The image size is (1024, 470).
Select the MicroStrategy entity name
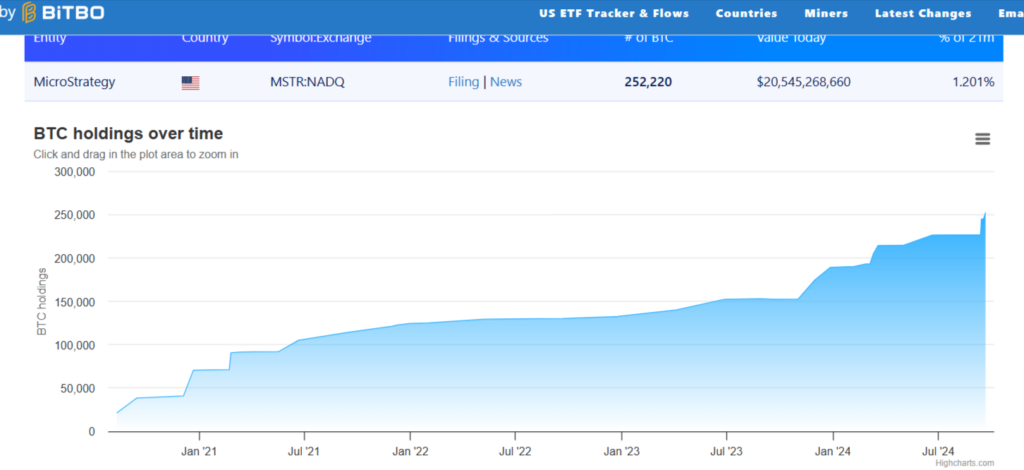tap(74, 82)
